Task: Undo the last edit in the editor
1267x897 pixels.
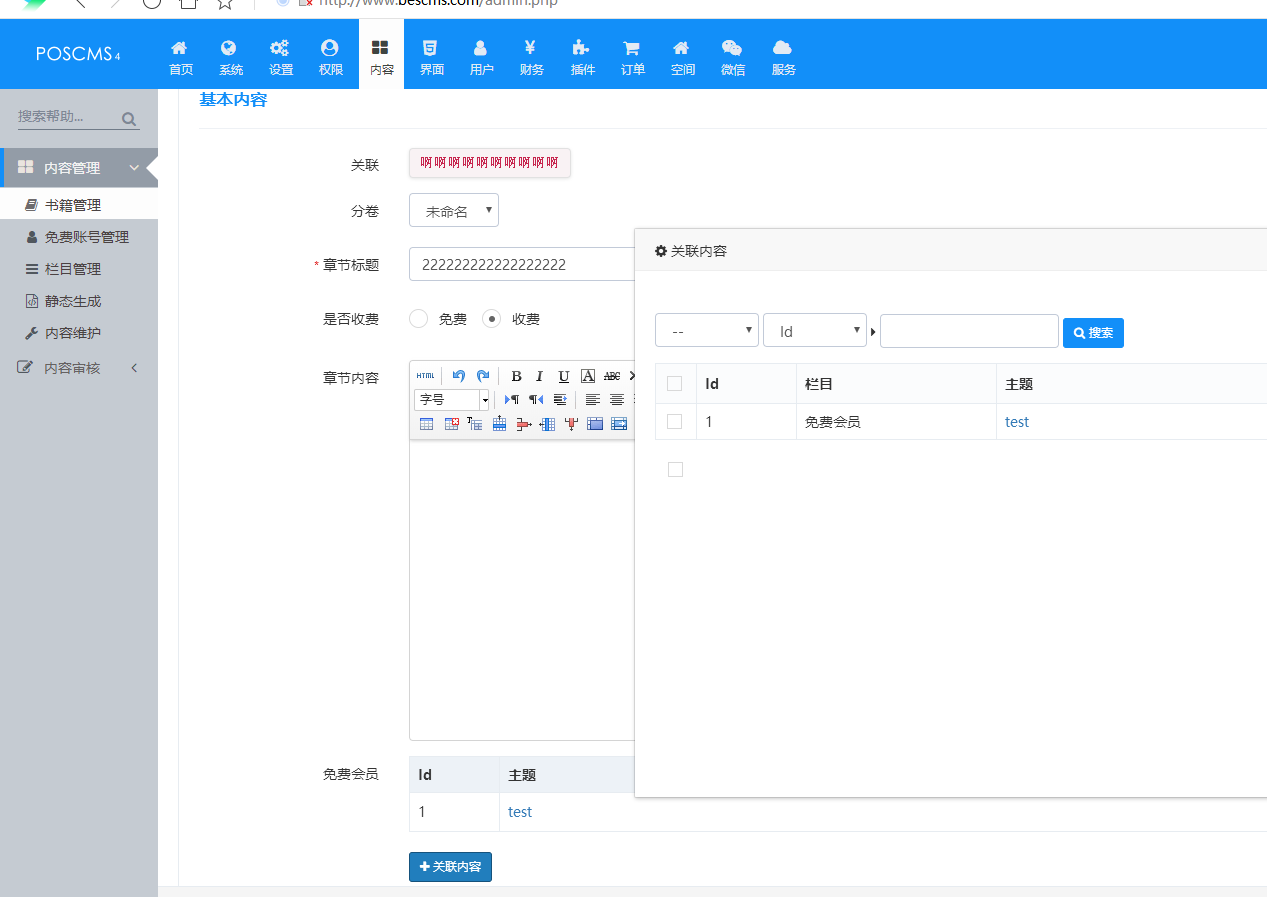Action: 459,376
